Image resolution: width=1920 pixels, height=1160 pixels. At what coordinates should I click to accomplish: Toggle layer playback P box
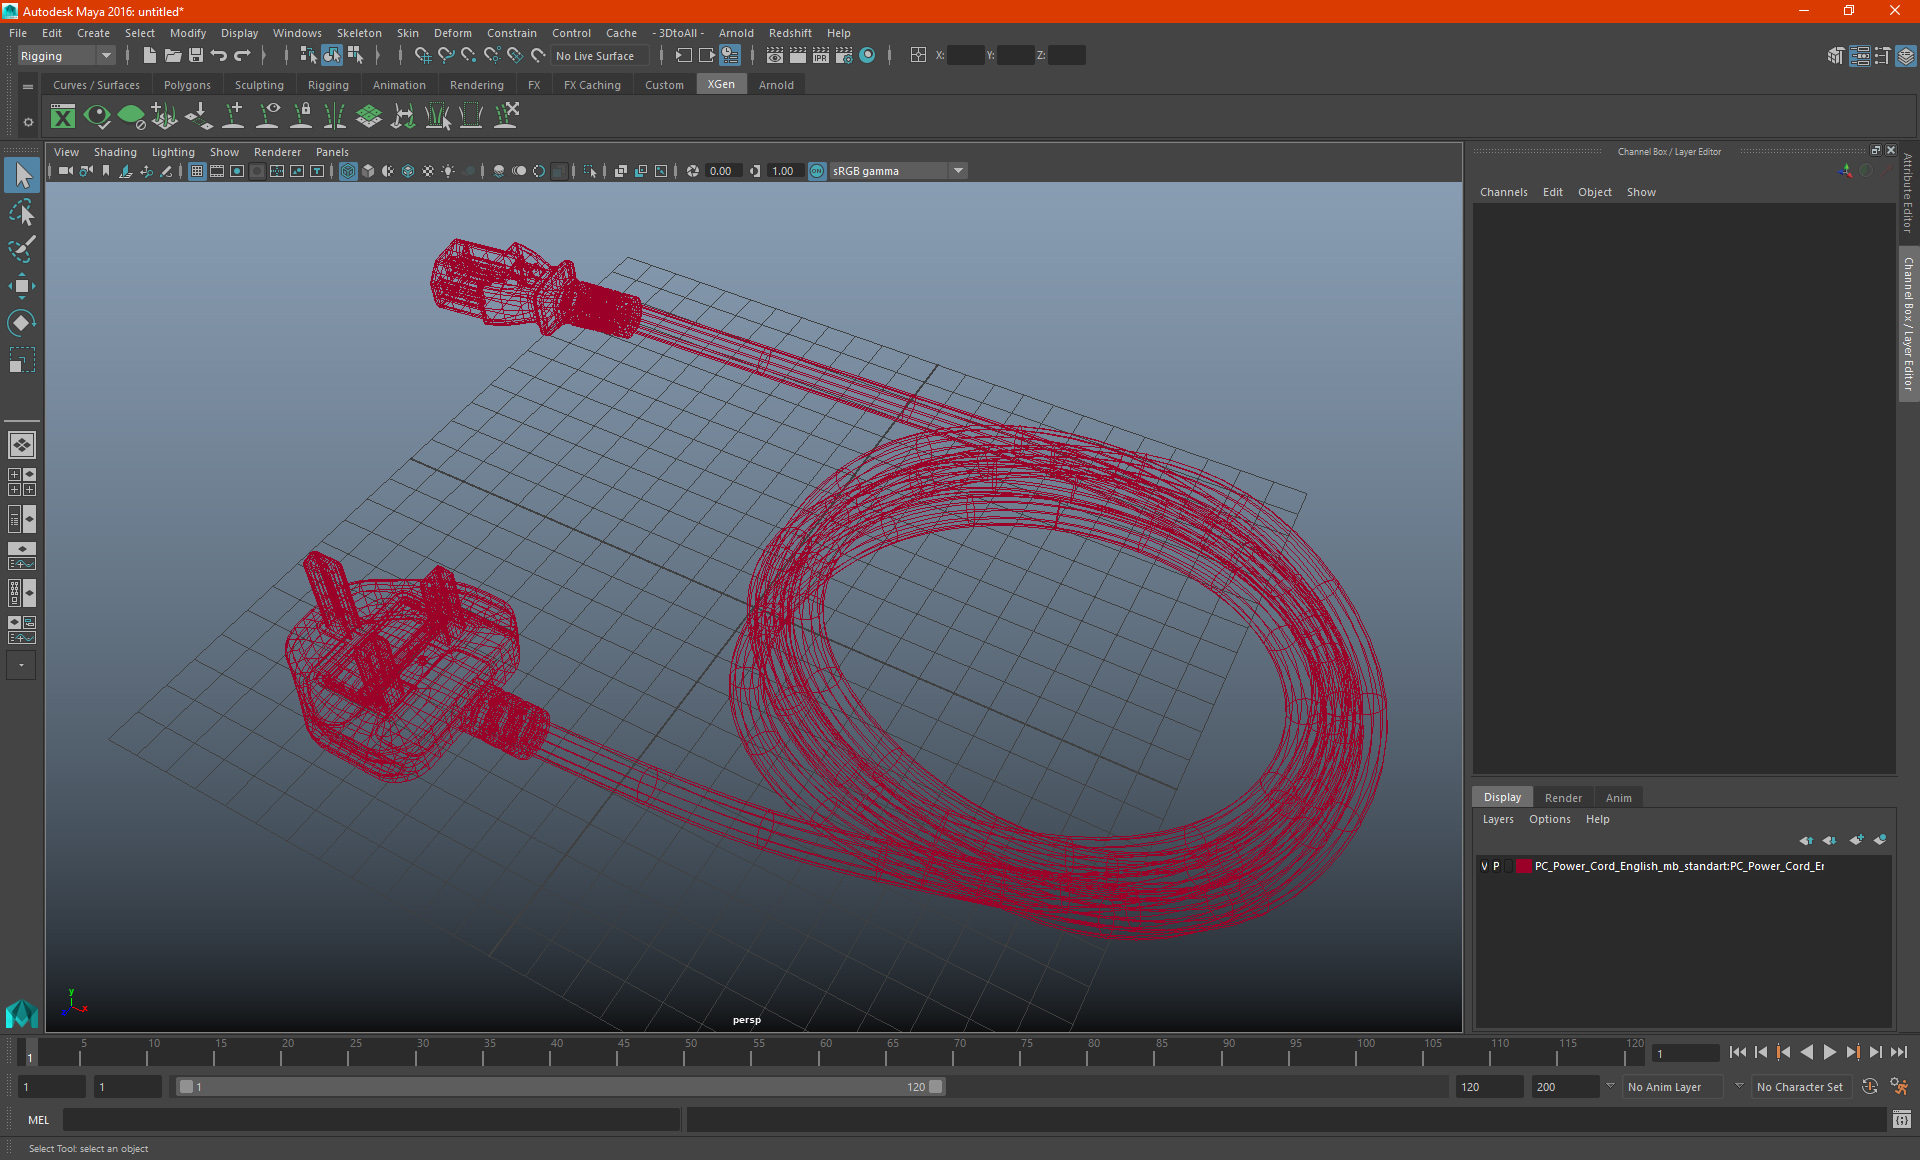pos(1496,866)
